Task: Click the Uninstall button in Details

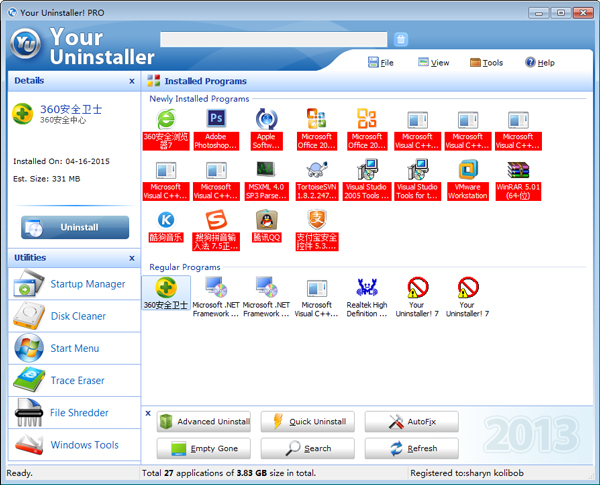Action: tap(75, 227)
